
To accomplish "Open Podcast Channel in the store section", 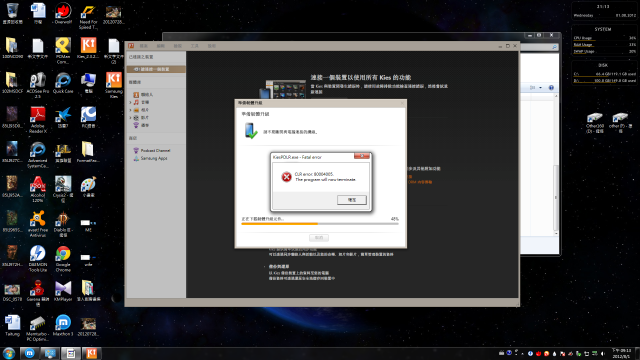I will 152,151.
